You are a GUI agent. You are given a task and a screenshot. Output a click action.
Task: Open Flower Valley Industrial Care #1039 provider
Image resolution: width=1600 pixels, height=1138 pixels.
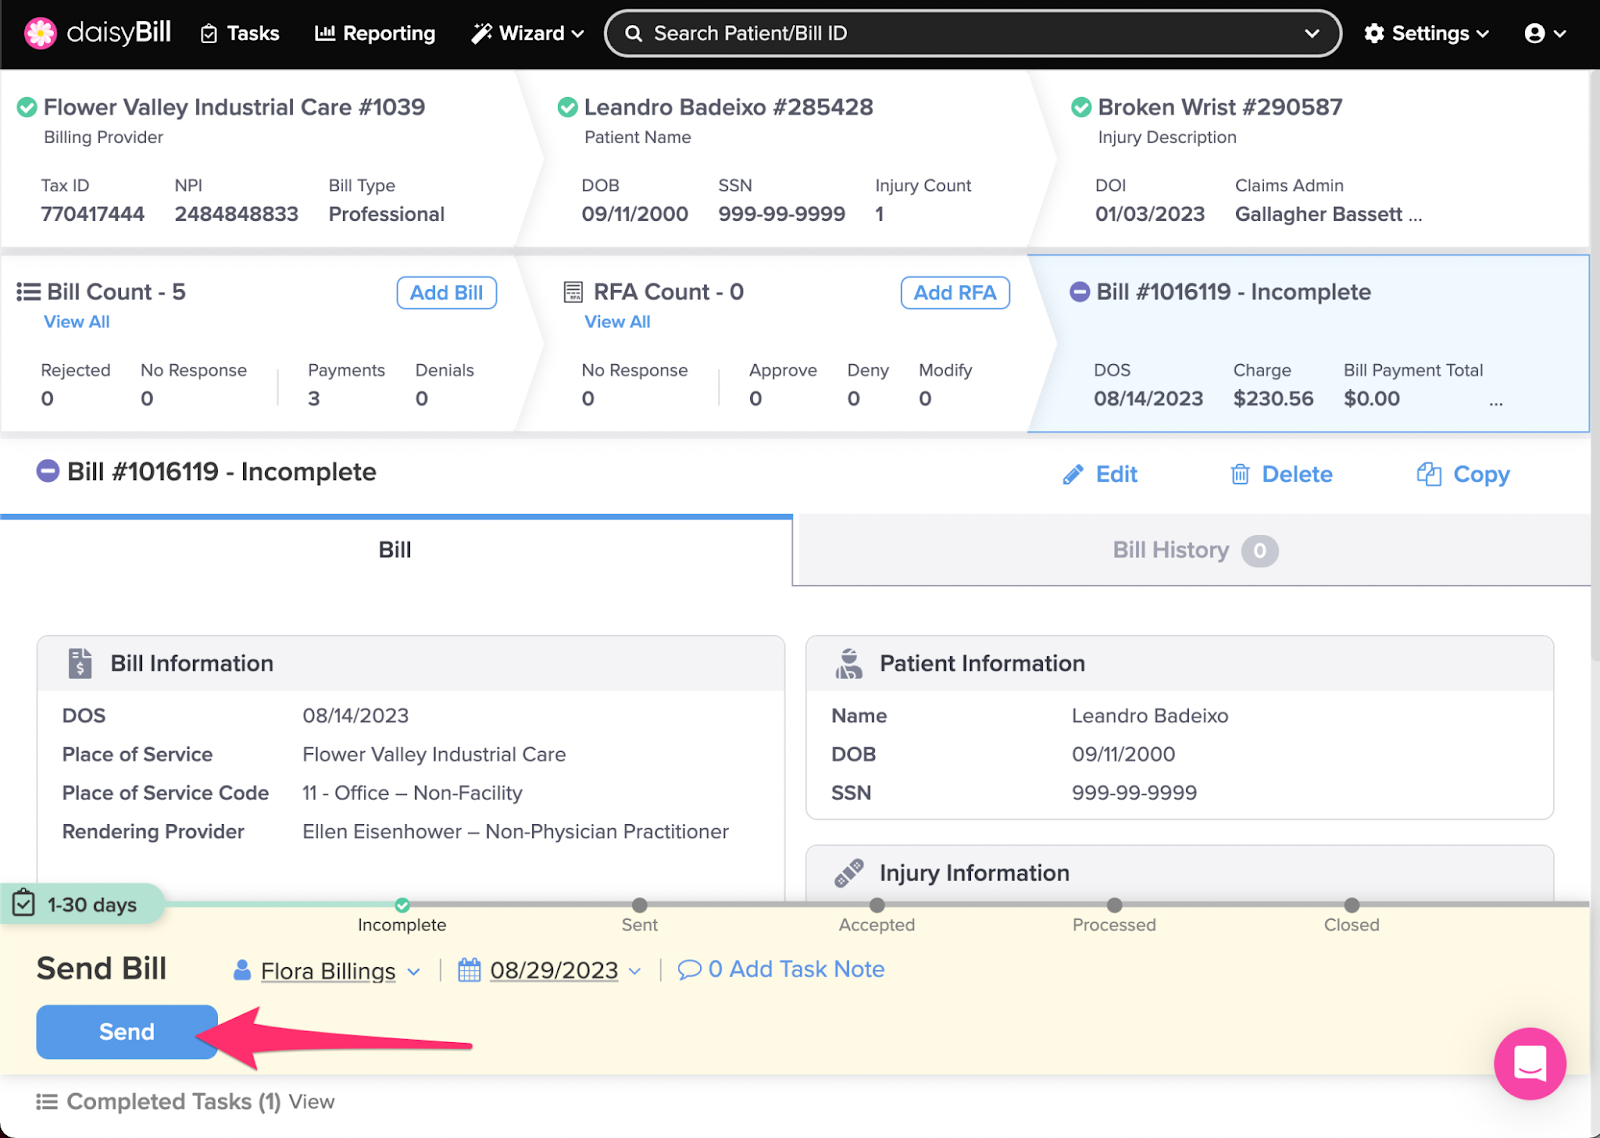point(234,107)
